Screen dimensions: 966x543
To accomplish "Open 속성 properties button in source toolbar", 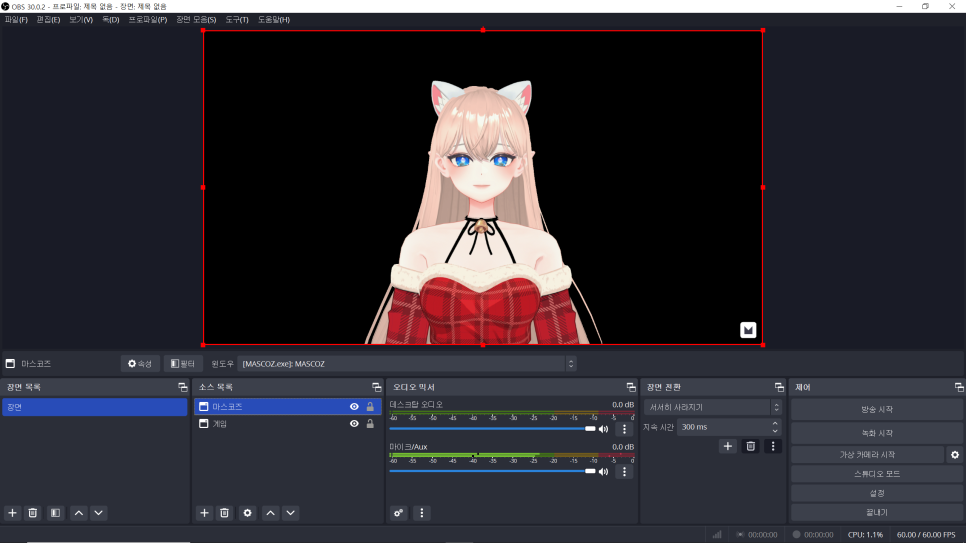I will [140, 364].
